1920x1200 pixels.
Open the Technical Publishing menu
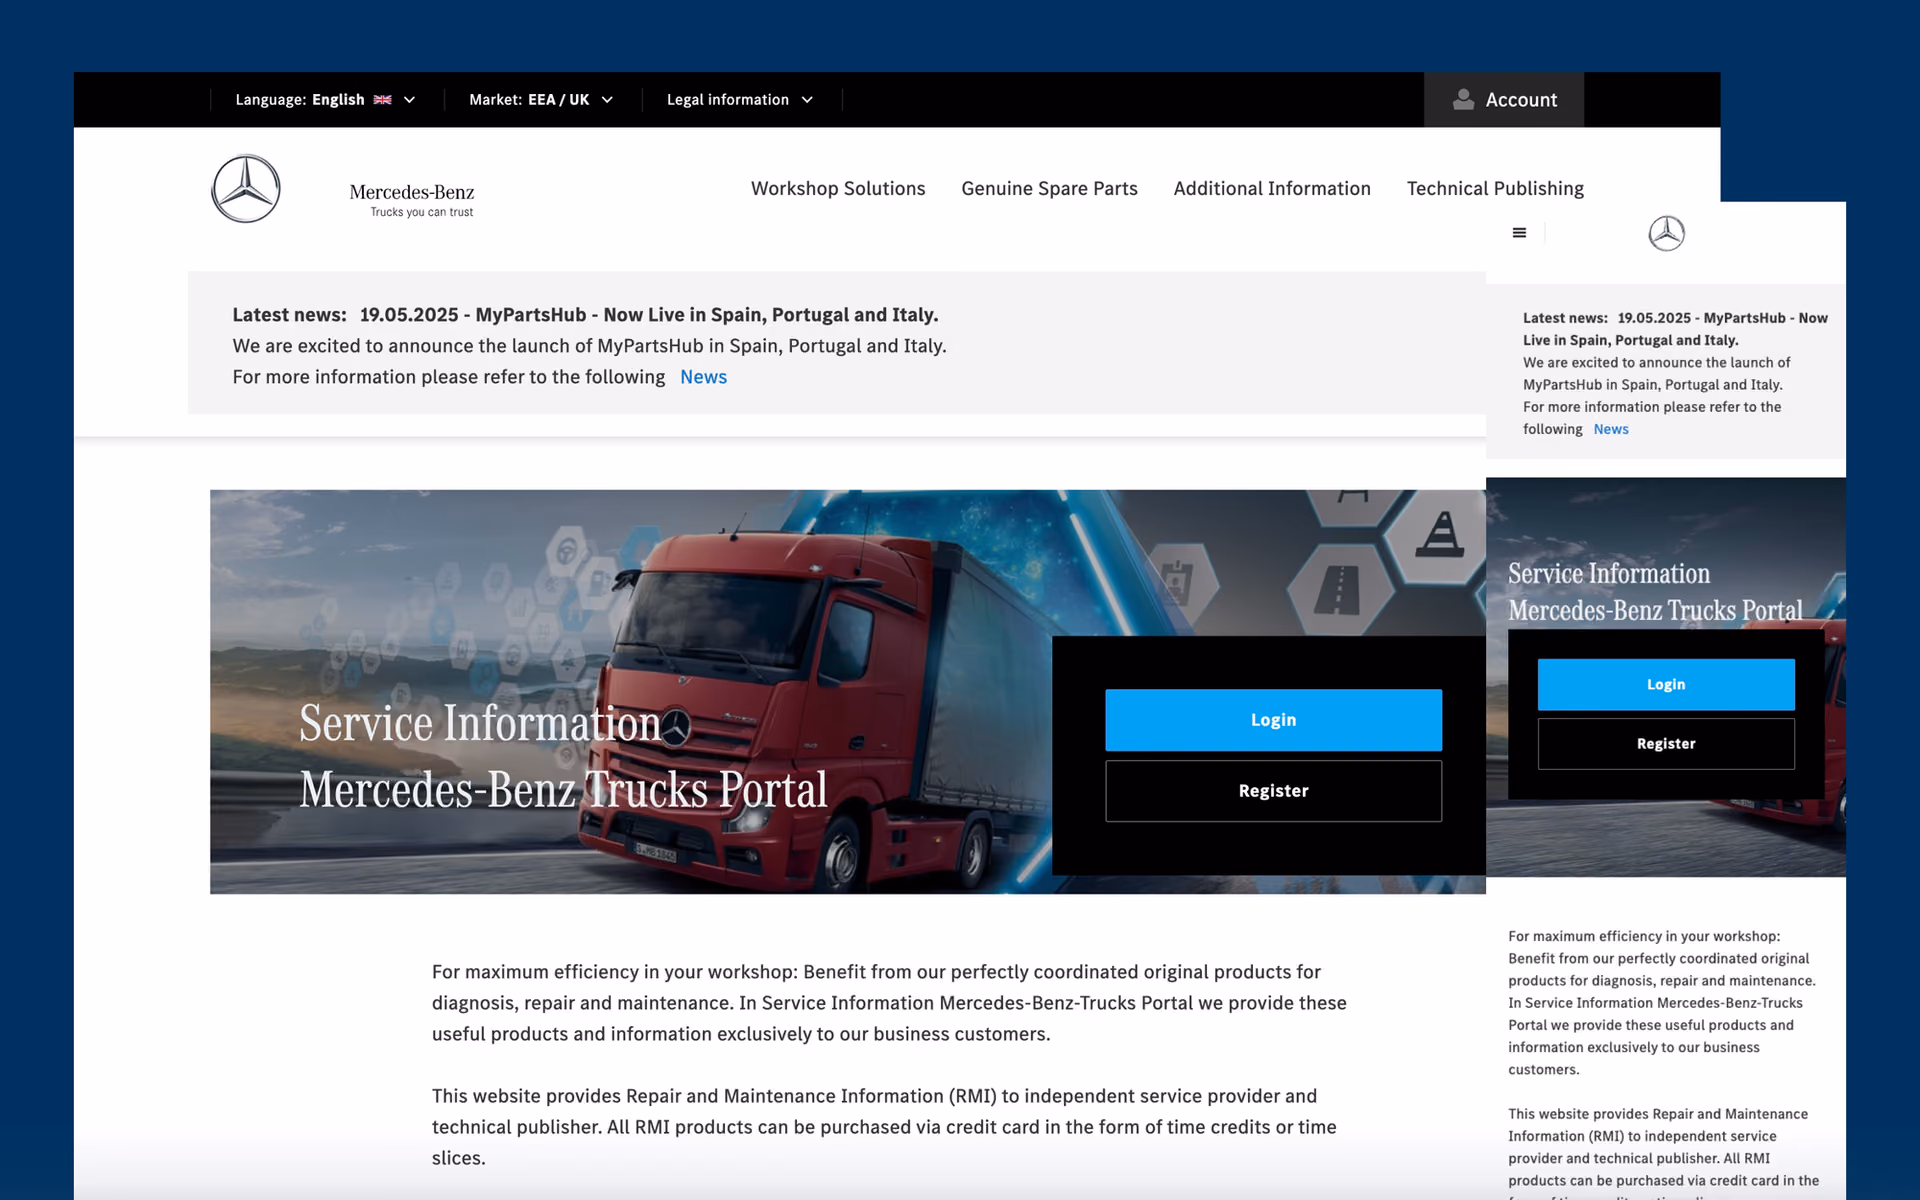click(x=1495, y=189)
